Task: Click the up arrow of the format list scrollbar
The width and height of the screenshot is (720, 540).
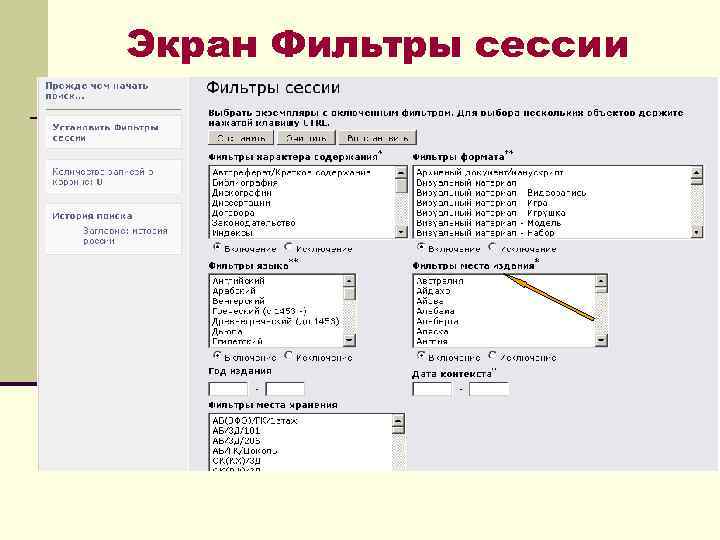Action: (x=697, y=173)
